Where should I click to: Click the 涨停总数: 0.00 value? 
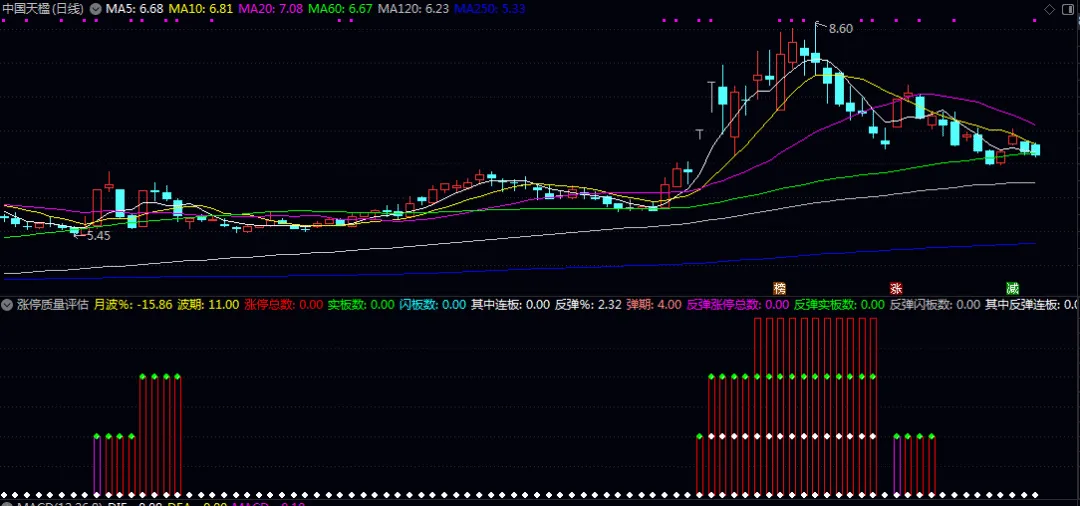click(x=283, y=304)
